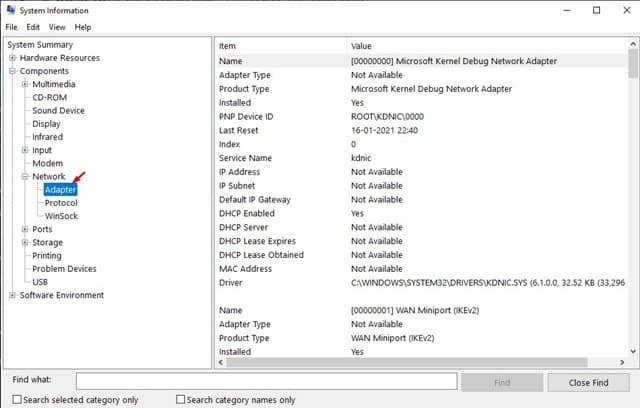Click the 16-01-2021 22:40 value
The image size is (640, 408).
click(x=384, y=131)
